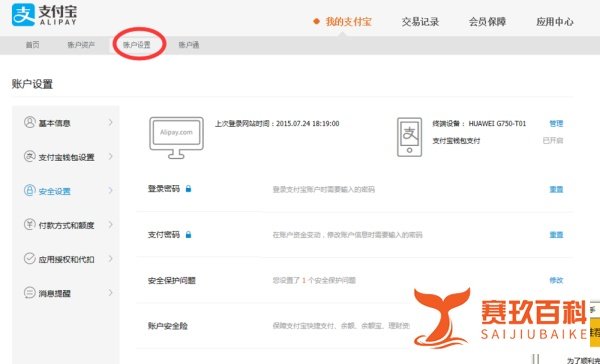Image resolution: width=600 pixels, height=364 pixels.
Task: Expand the 安全设置 chevron arrow
Action: tap(111, 191)
